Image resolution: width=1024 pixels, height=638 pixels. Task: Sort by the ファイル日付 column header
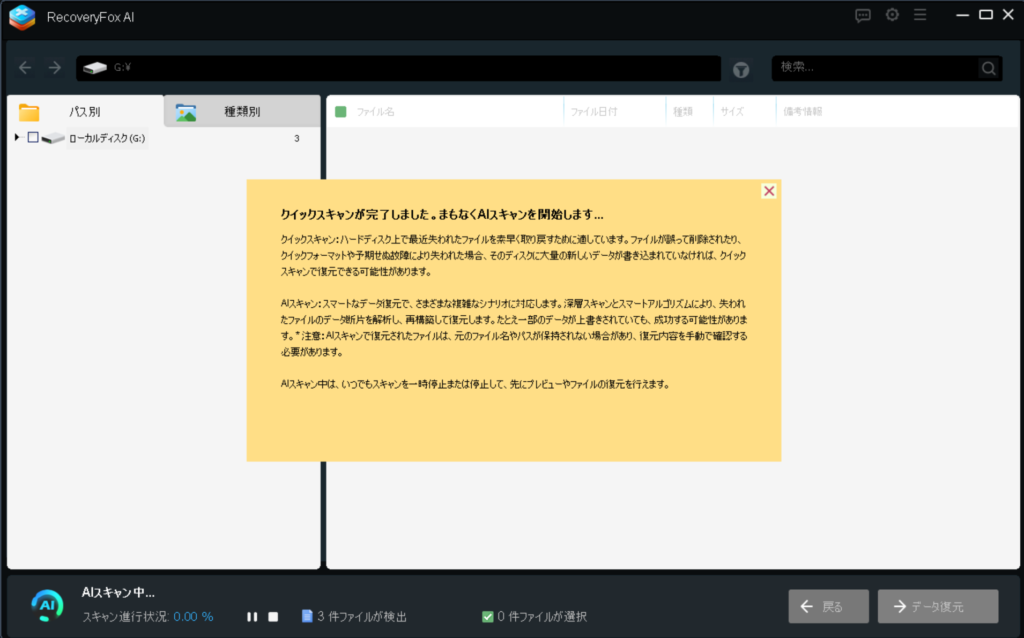pyautogui.click(x=594, y=112)
